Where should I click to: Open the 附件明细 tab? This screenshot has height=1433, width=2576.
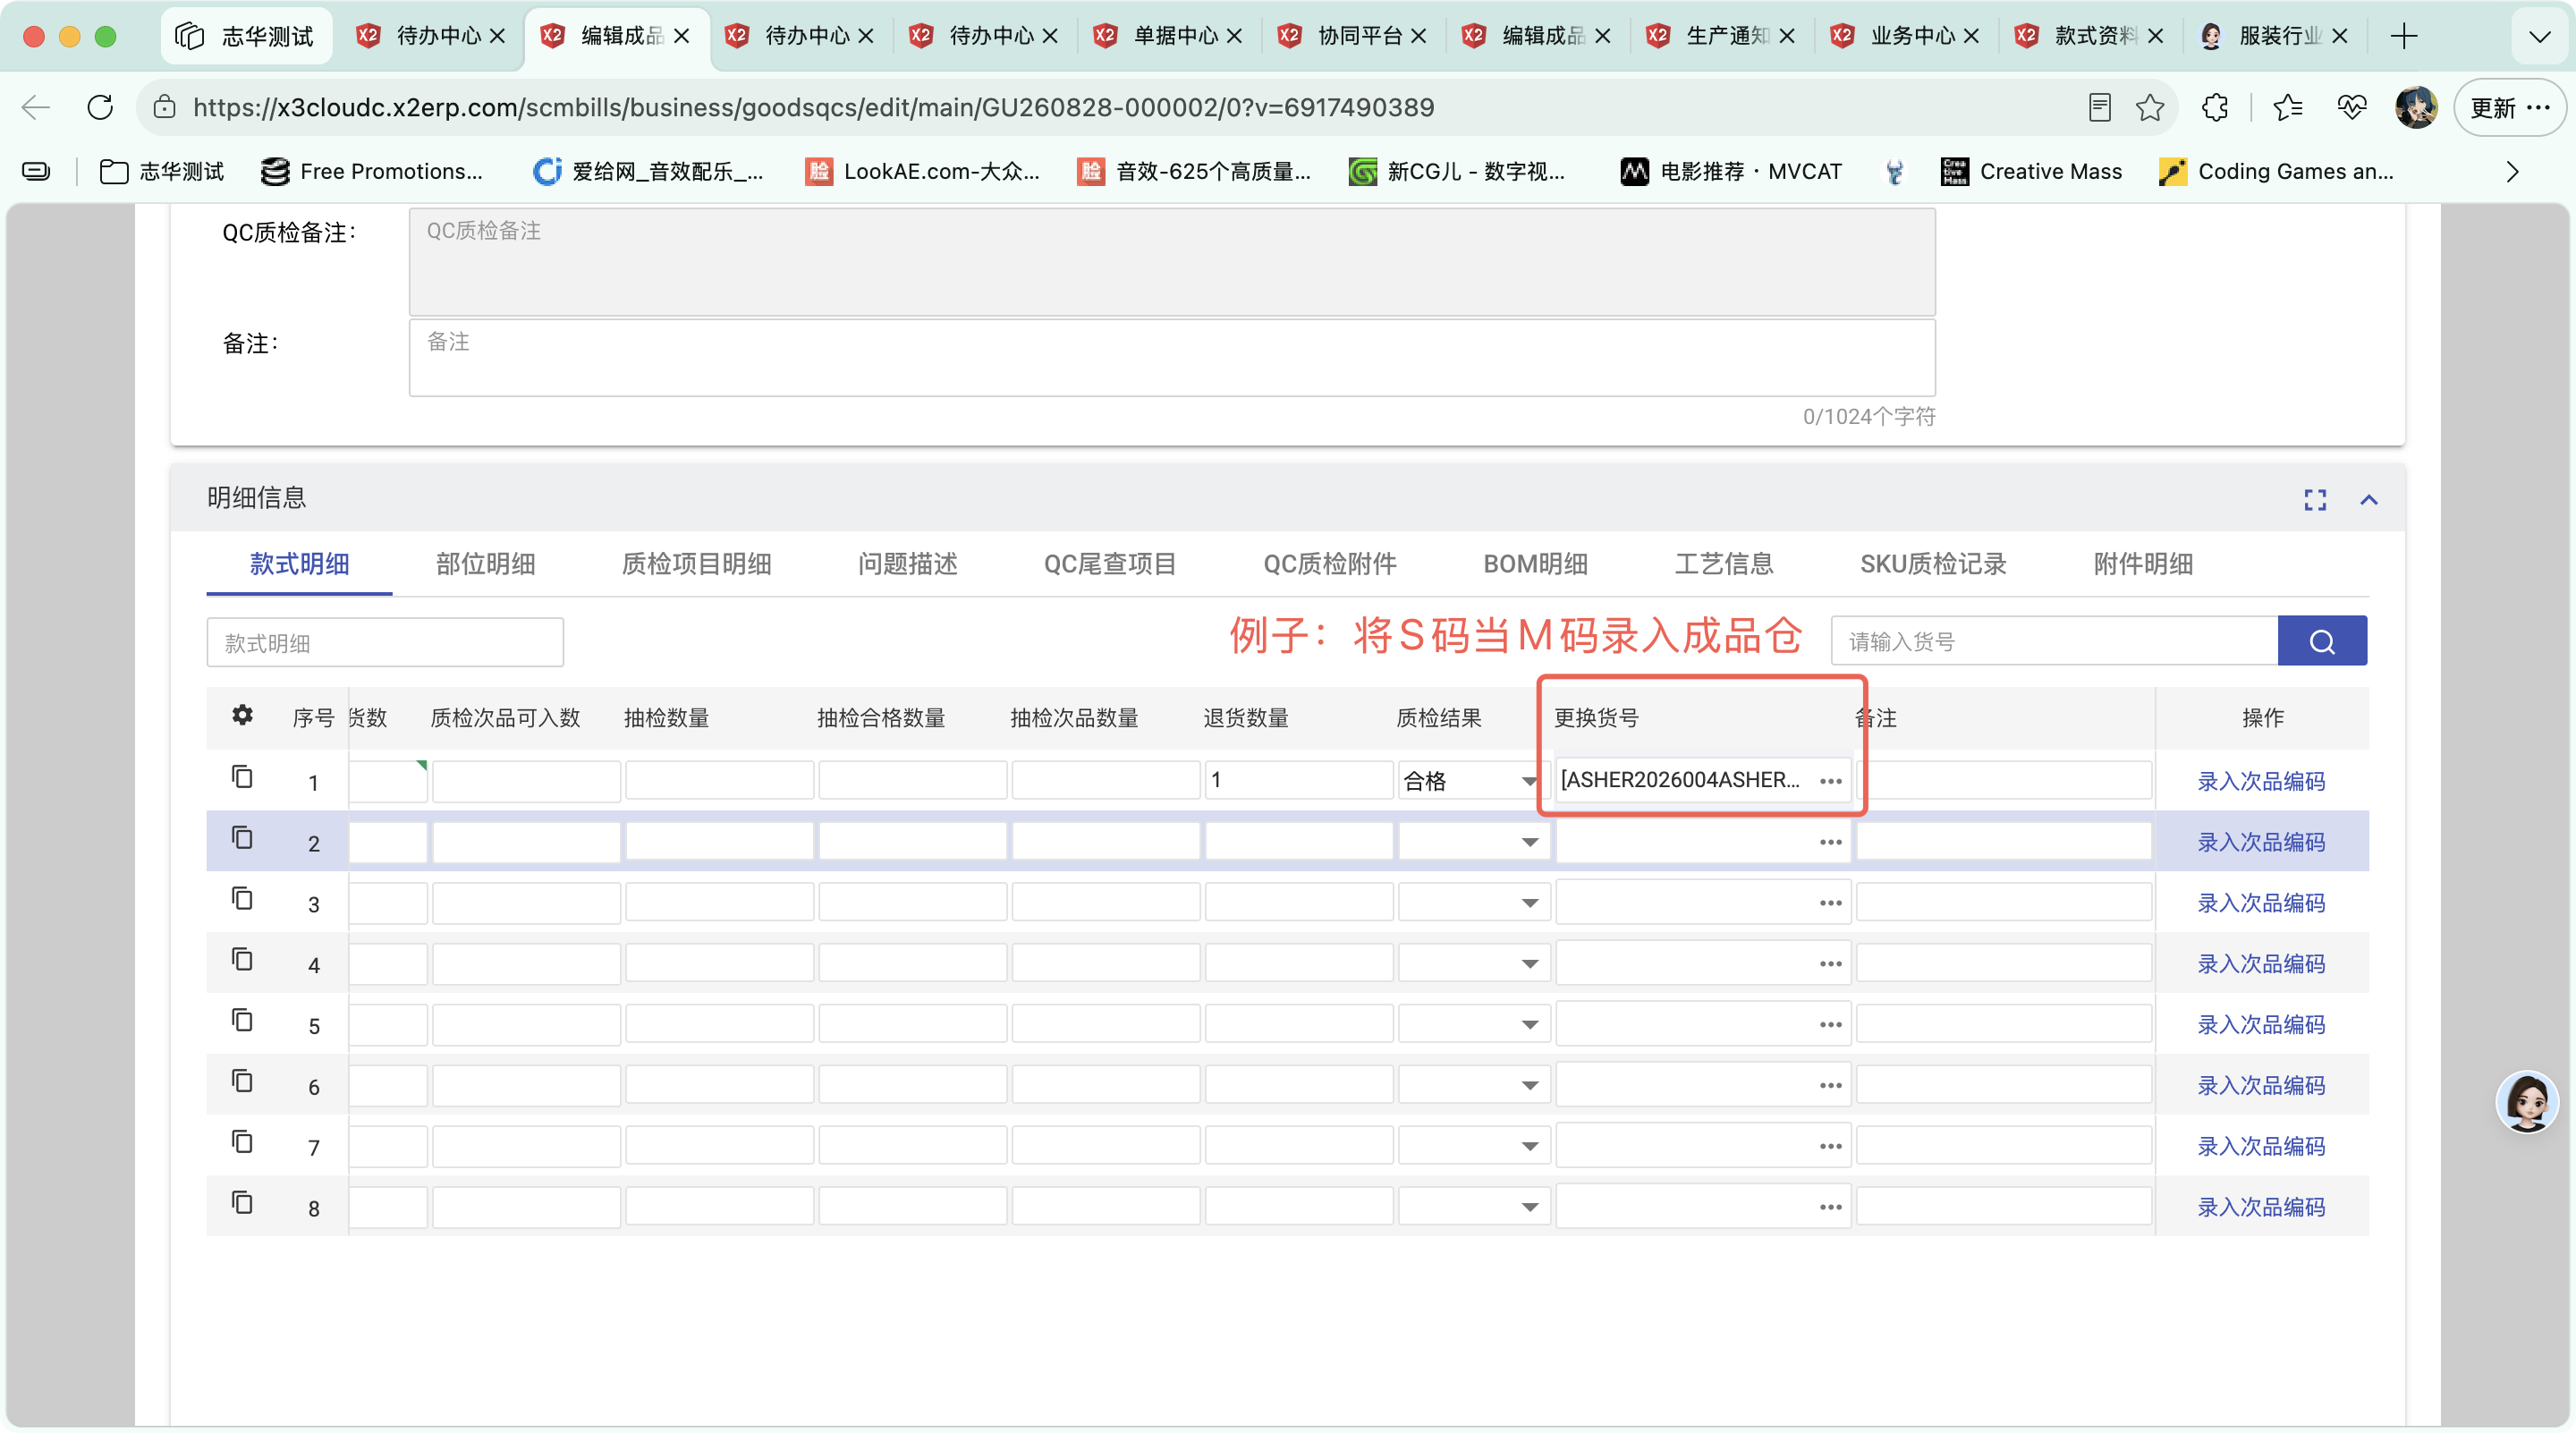pos(2143,564)
